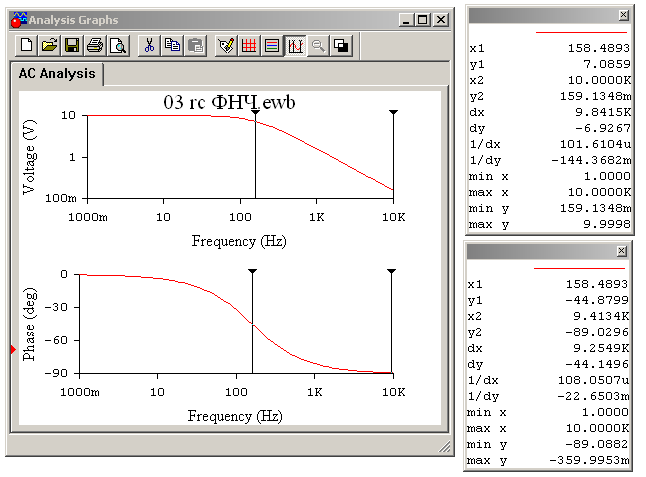Select the AC Analysis tab
The width and height of the screenshot is (646, 477).
[57, 73]
